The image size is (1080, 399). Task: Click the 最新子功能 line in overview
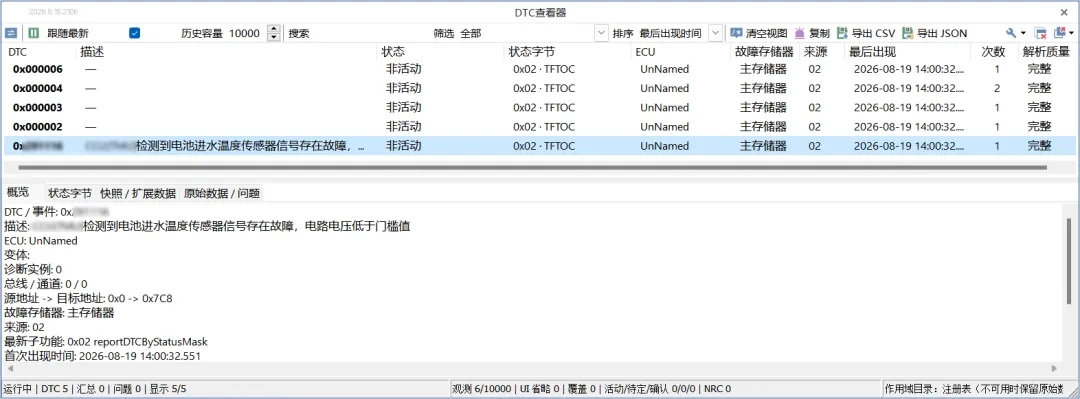(106, 342)
